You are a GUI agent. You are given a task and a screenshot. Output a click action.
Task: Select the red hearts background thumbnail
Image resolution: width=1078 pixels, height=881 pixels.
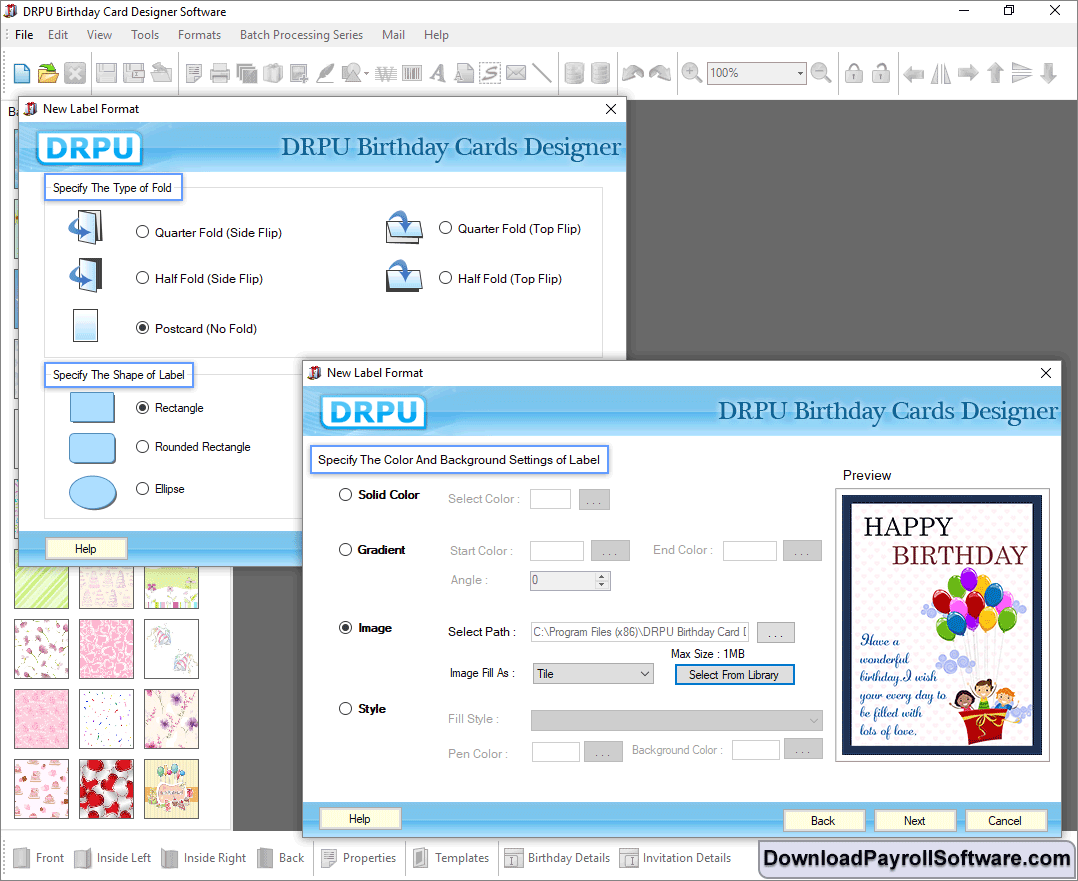(106, 789)
